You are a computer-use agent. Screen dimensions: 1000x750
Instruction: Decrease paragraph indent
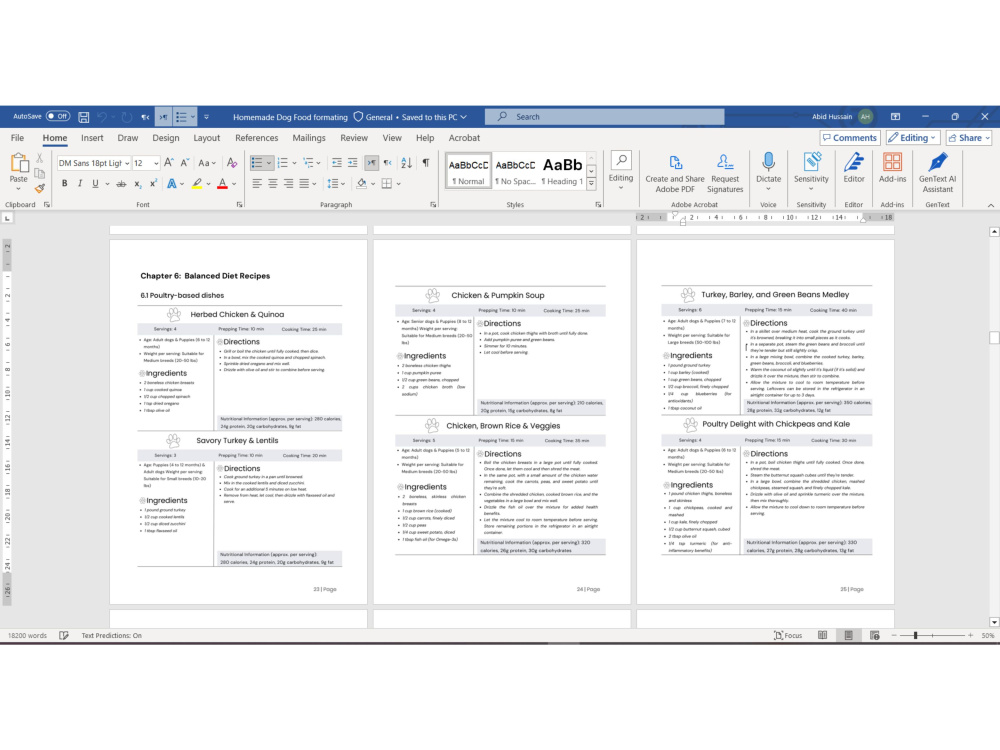[337, 163]
